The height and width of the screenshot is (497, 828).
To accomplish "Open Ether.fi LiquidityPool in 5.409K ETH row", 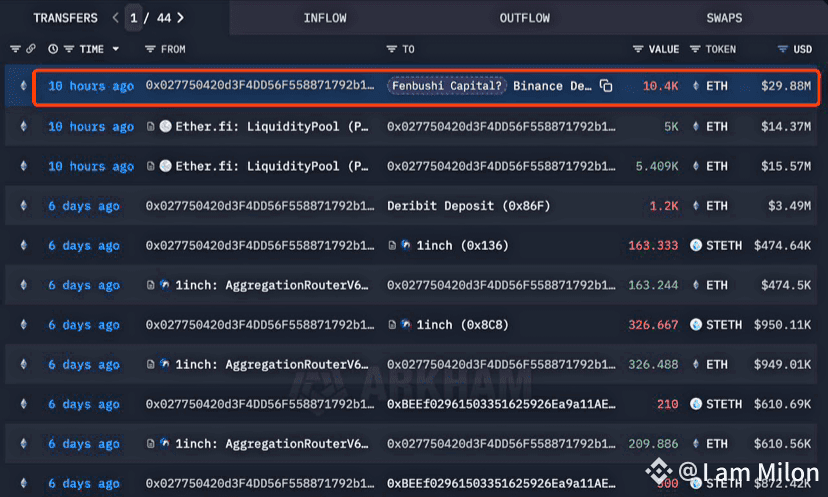I will (272, 166).
